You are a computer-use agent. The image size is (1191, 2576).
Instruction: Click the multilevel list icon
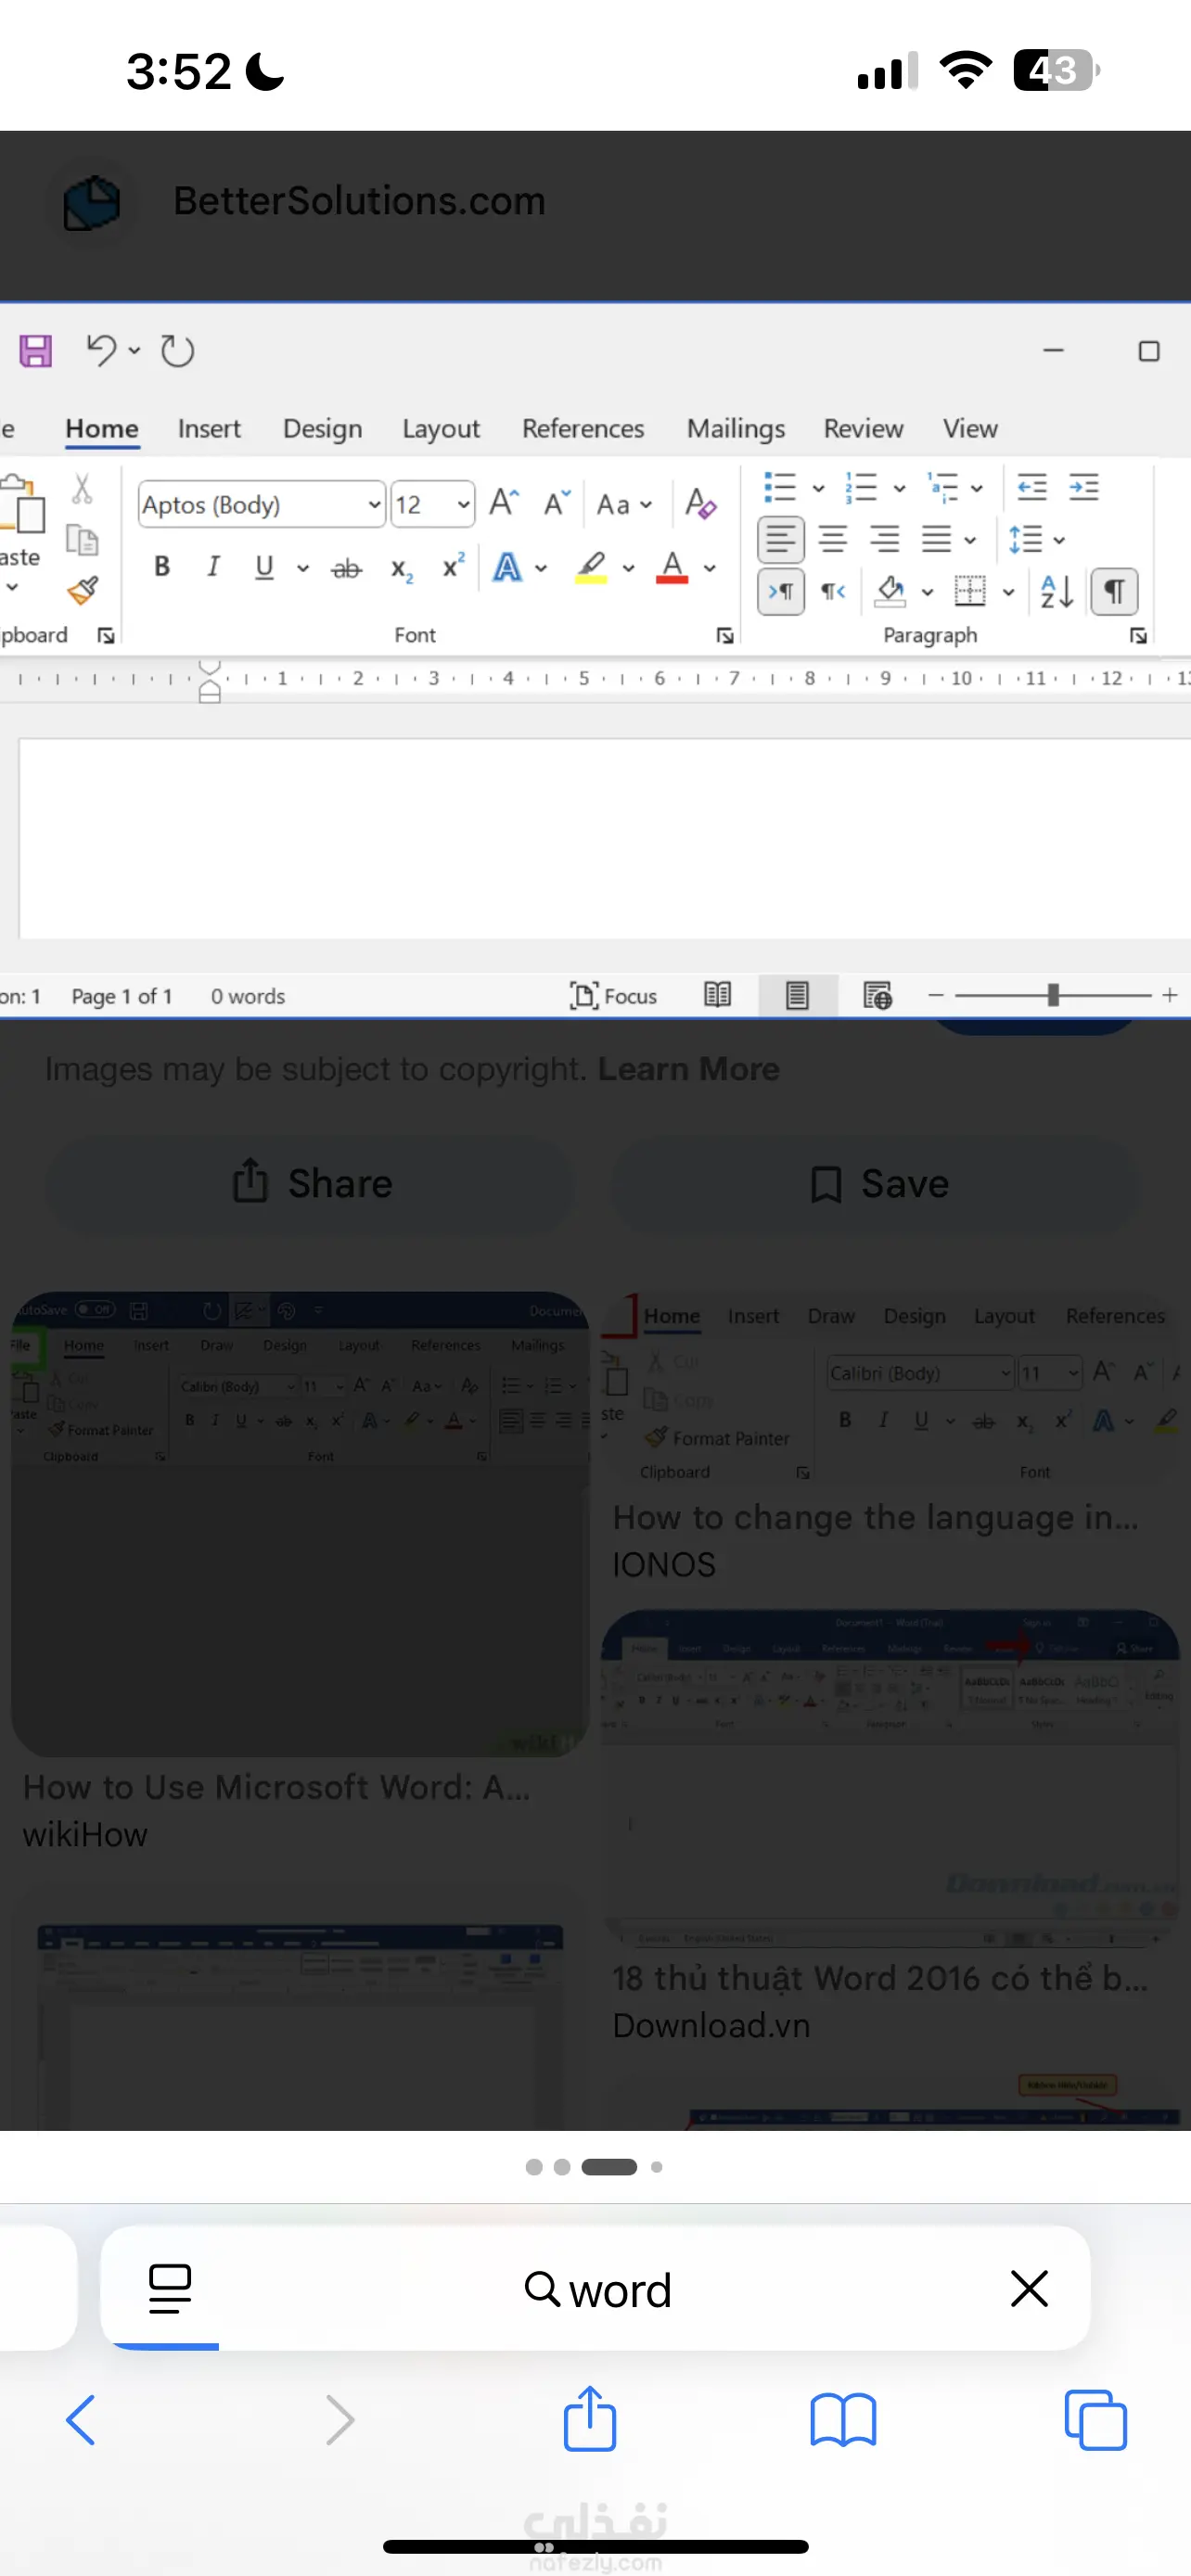(942, 487)
